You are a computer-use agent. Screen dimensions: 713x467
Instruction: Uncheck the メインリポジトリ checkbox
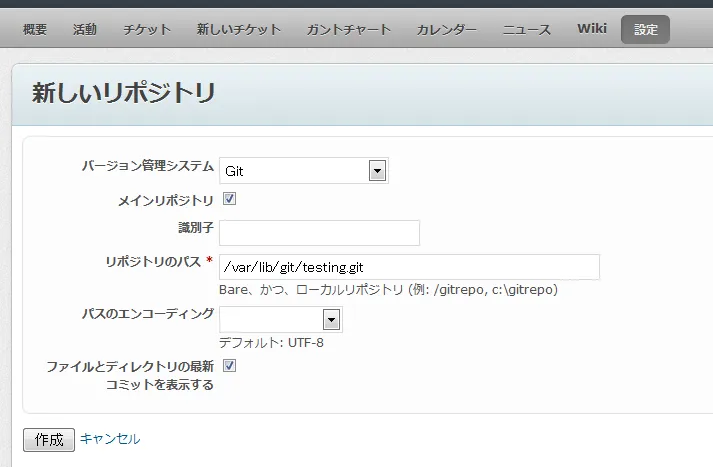click(x=229, y=200)
